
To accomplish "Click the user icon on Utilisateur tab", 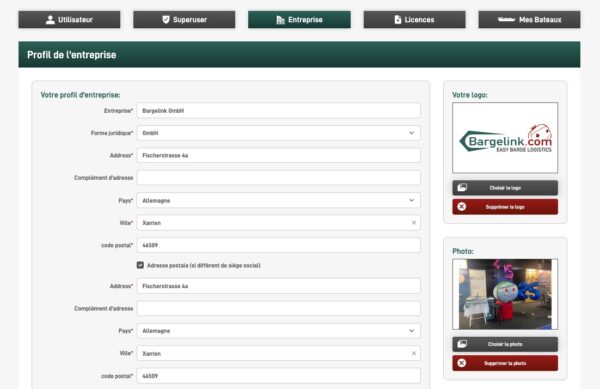I will 50,20.
